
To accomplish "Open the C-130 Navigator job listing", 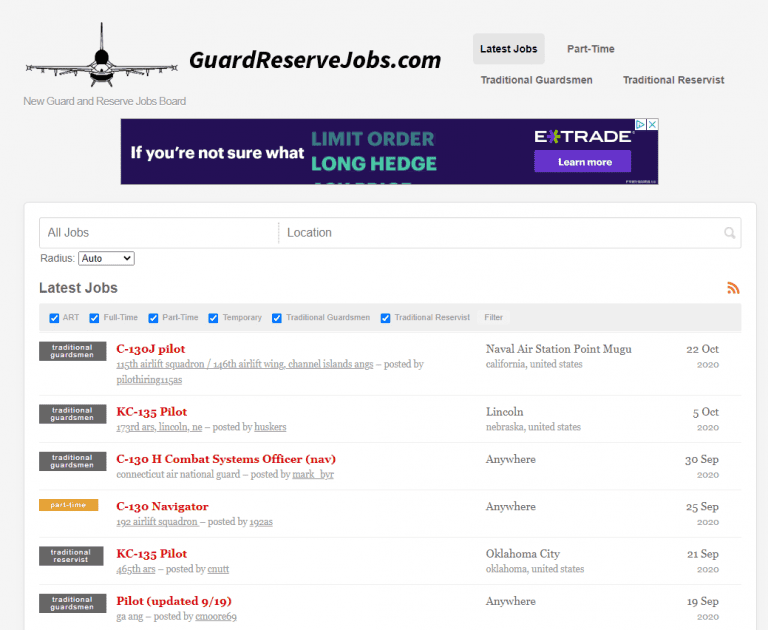I will pyautogui.click(x=162, y=506).
